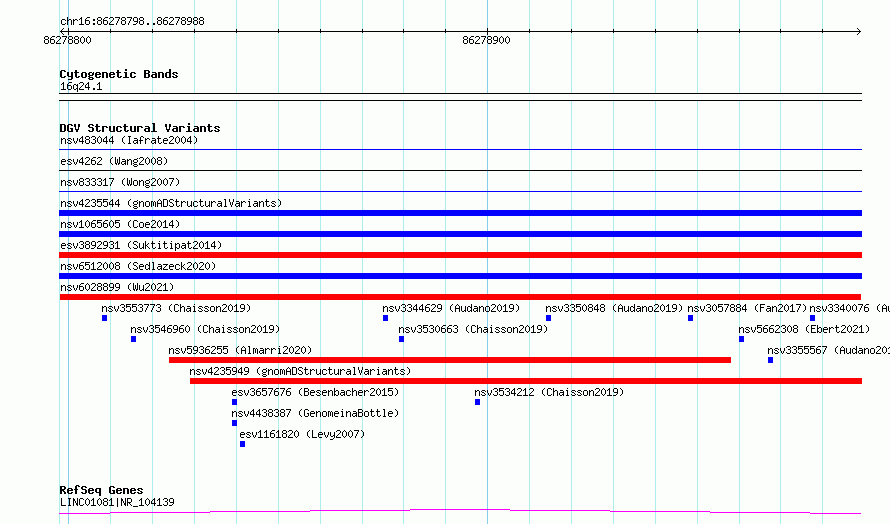Select nsv6512008 (Sedlazeck2020) label
Viewport: 890px width, 524px height.
[x=138, y=266]
